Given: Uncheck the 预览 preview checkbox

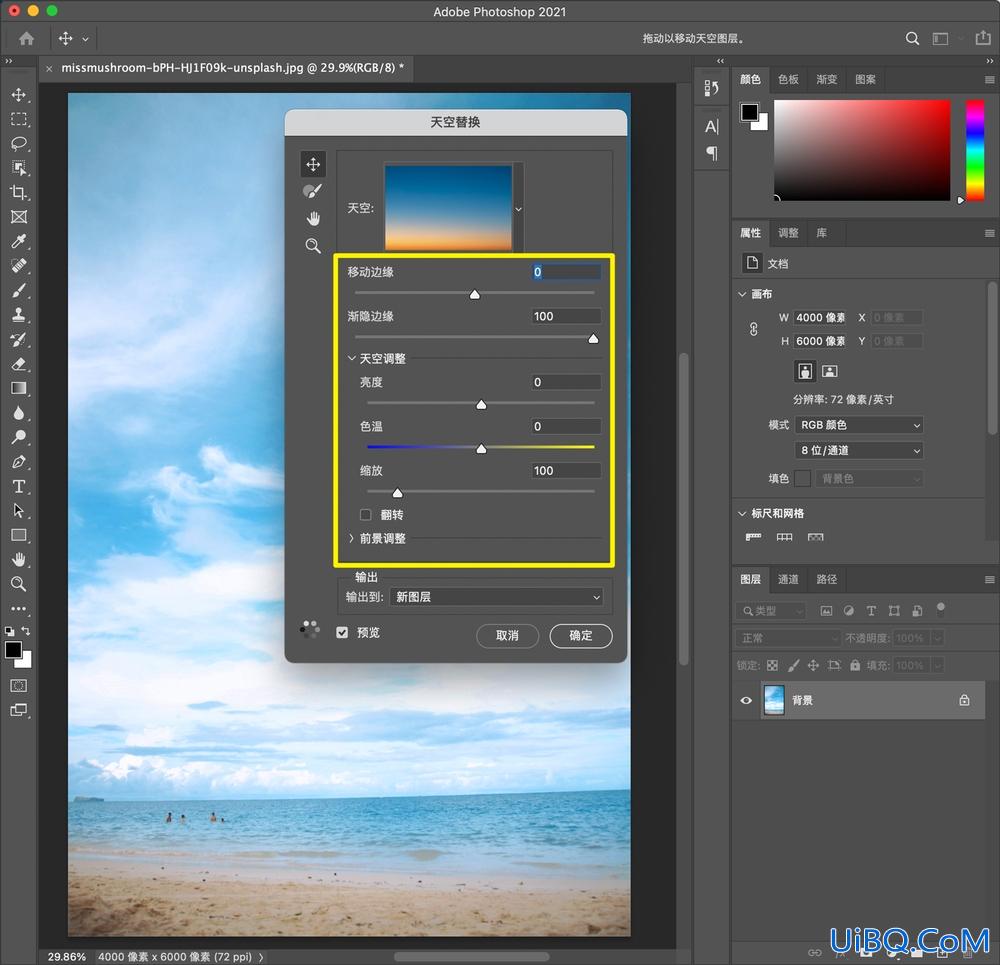Looking at the screenshot, I should pyautogui.click(x=342, y=632).
